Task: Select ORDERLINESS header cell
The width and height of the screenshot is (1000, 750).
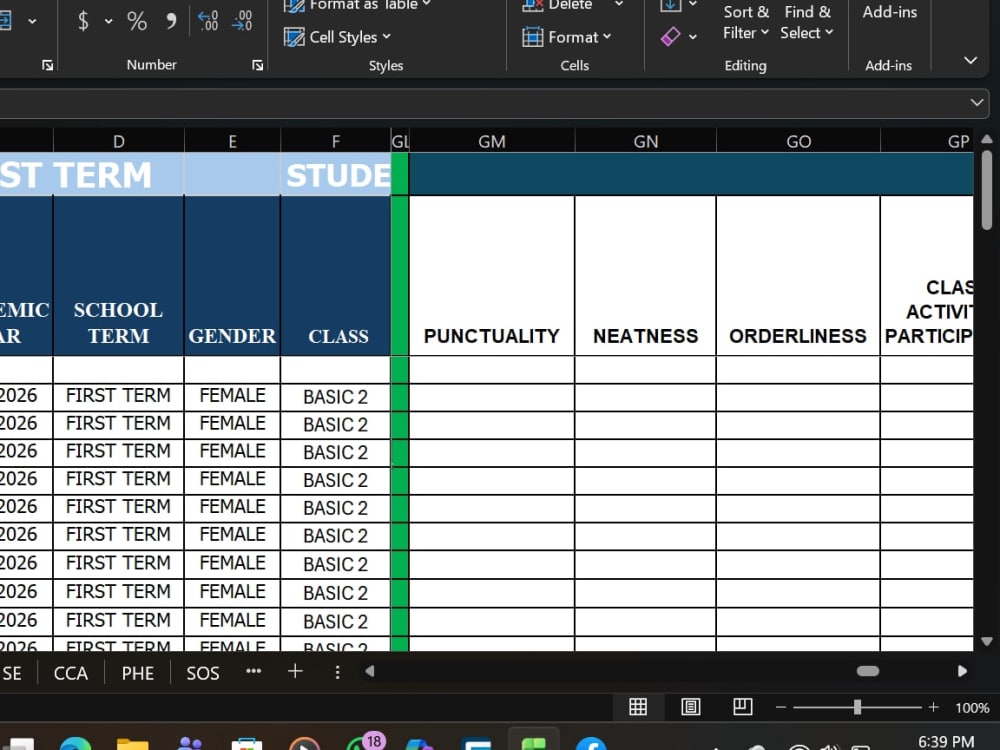Action: click(798, 276)
